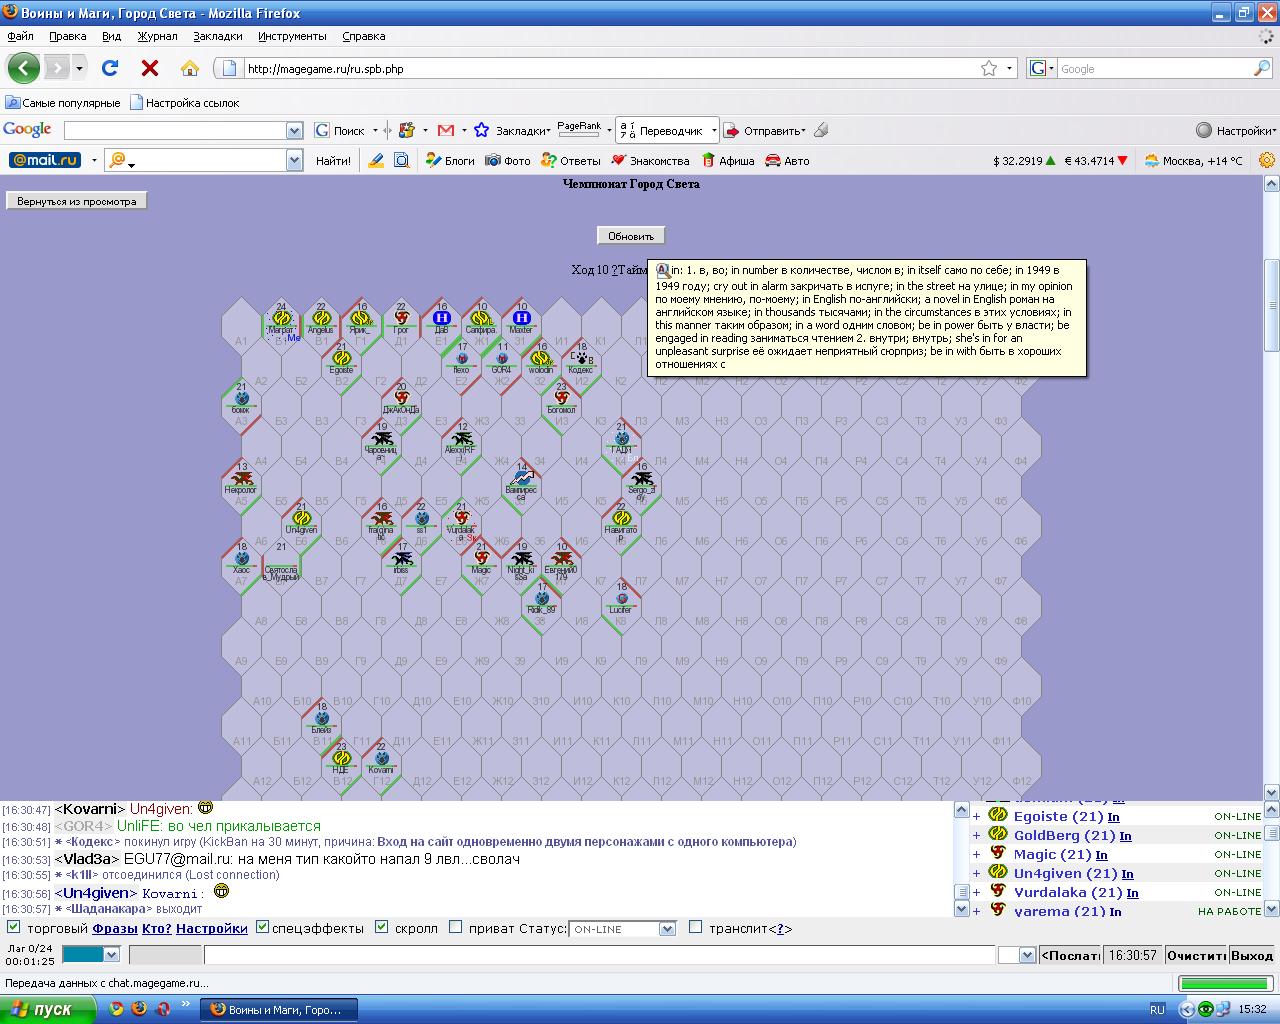Image resolution: width=1280 pixels, height=1024 pixels.
Task: Open Блоги in the mail.ru toolbar
Action: (x=450, y=160)
